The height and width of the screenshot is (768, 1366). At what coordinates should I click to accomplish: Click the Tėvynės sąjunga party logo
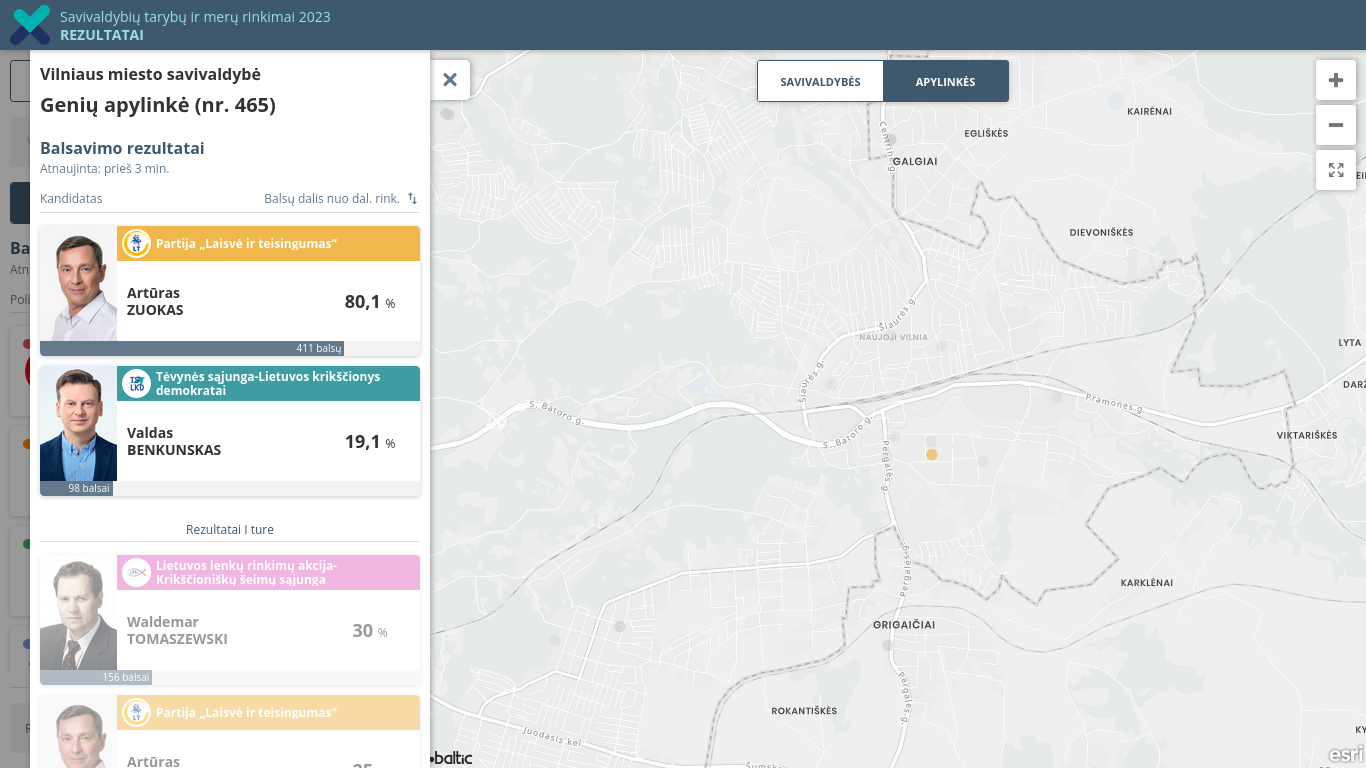click(x=137, y=384)
